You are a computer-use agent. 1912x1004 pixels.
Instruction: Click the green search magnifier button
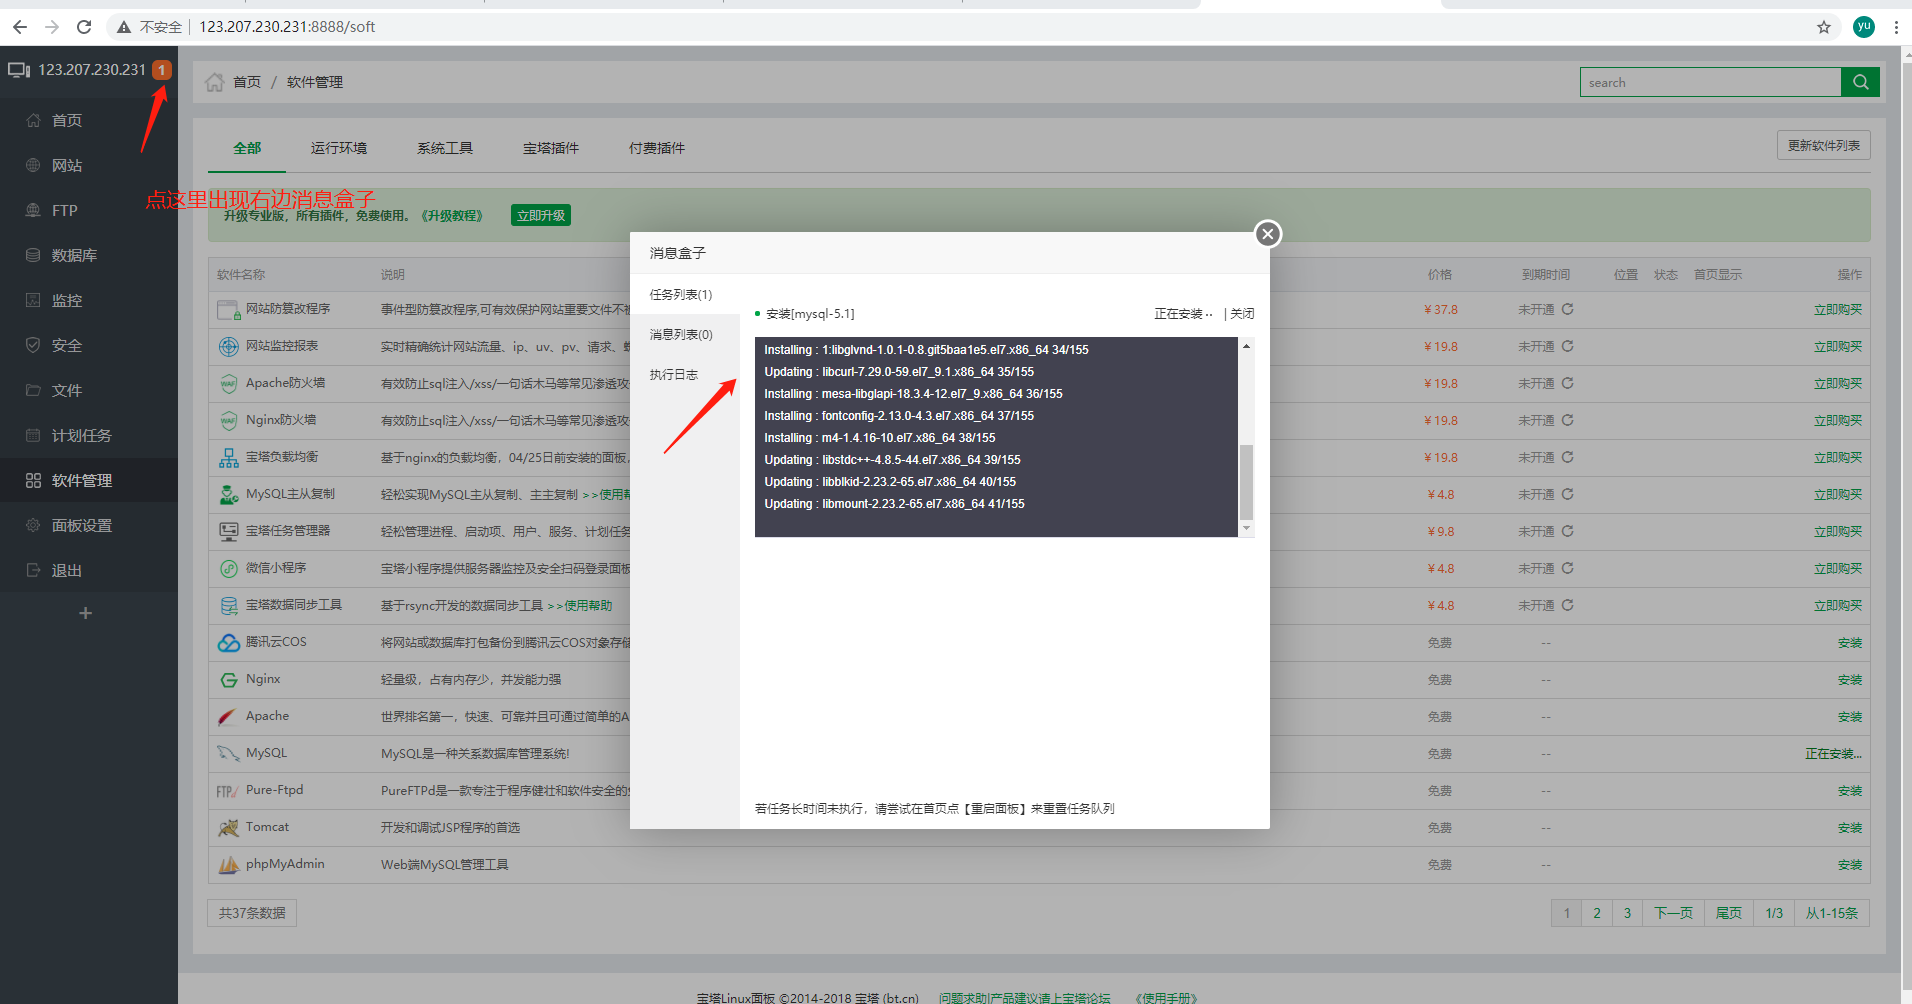click(1860, 82)
